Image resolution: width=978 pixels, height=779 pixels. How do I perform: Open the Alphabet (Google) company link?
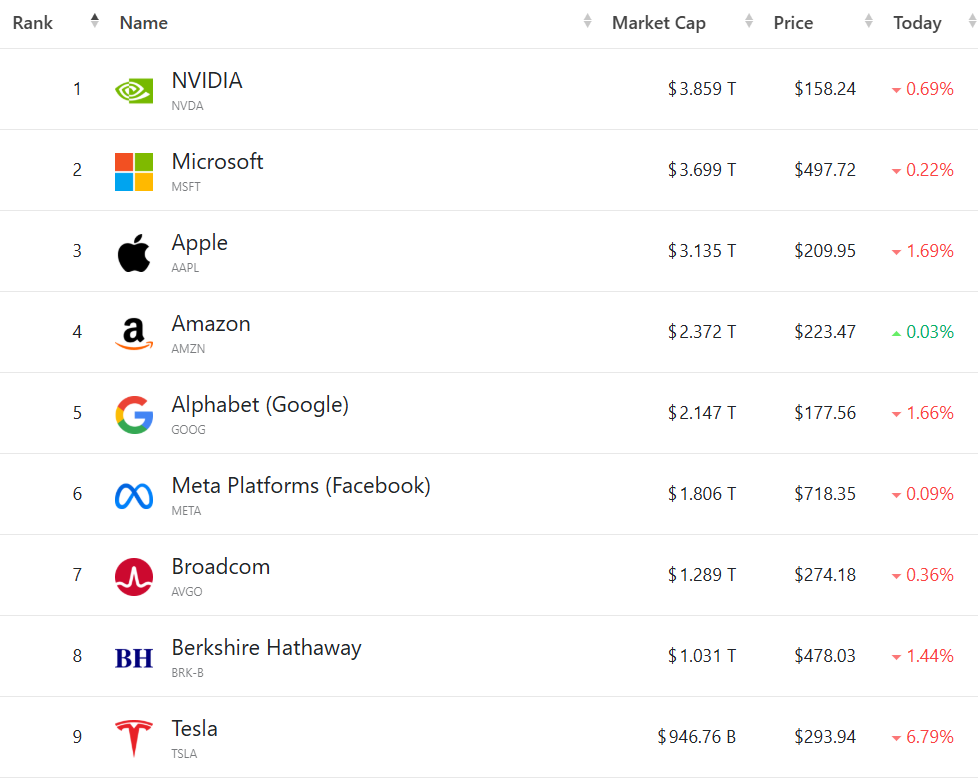[260, 405]
